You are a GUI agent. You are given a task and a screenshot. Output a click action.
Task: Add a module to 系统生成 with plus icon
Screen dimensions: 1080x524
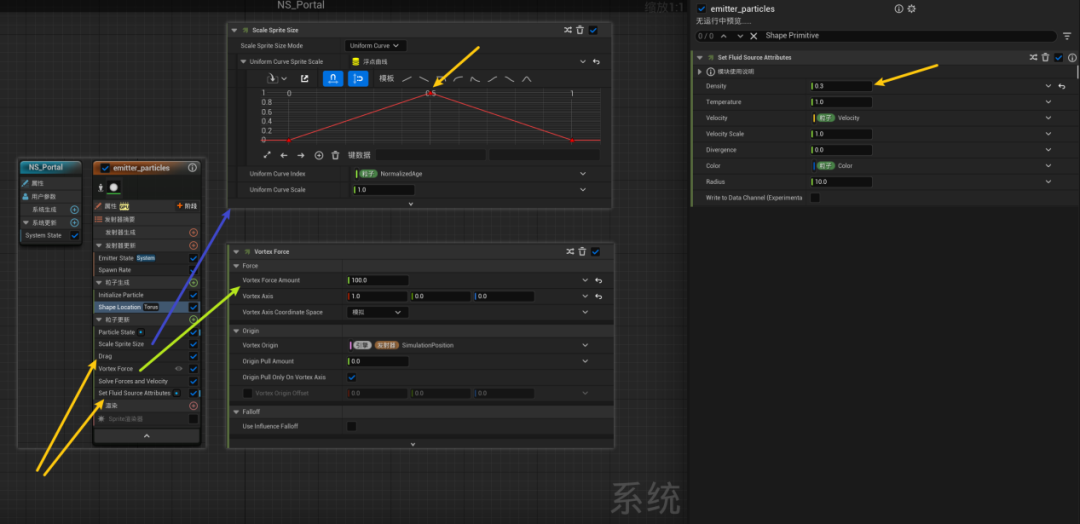click(x=74, y=209)
